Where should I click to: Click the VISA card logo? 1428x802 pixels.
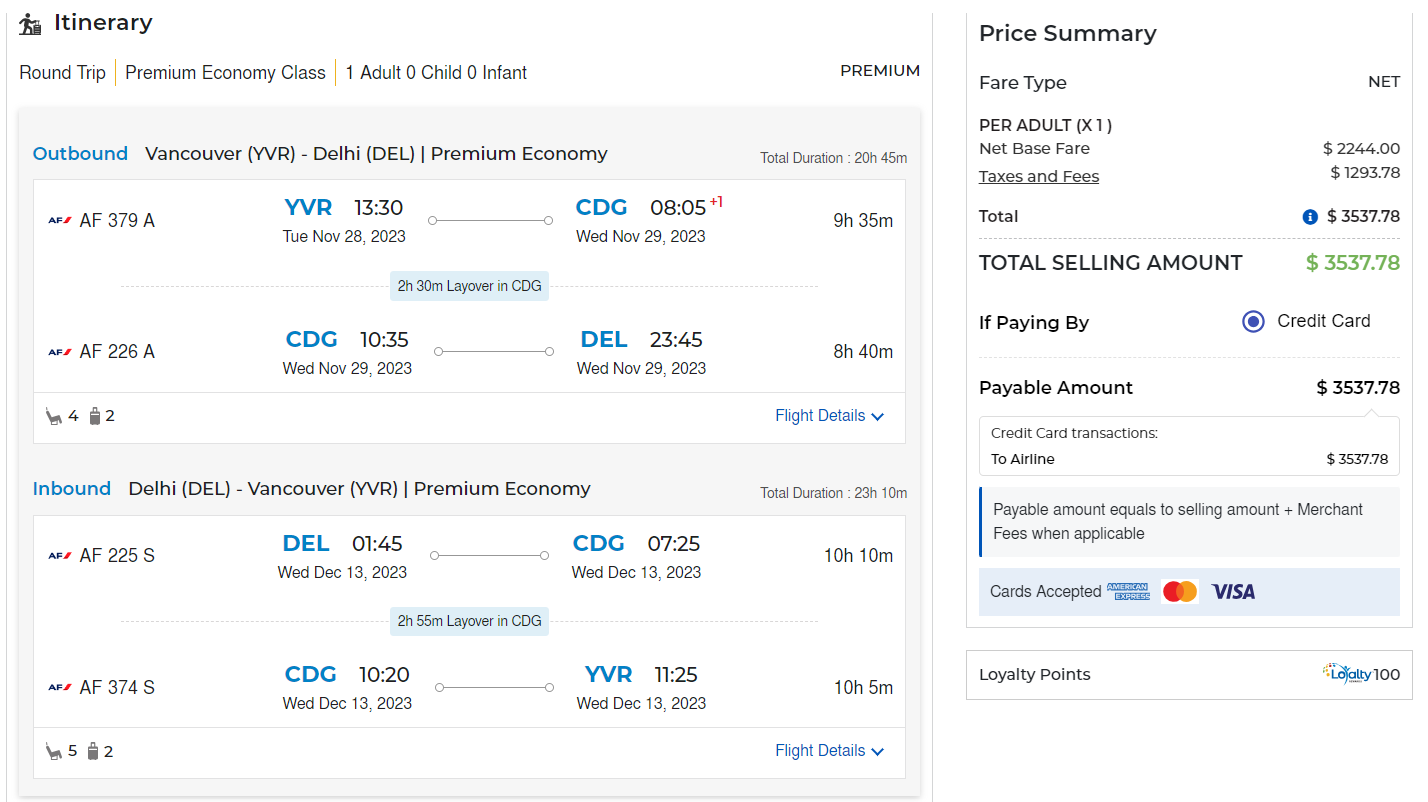pyautogui.click(x=1233, y=592)
